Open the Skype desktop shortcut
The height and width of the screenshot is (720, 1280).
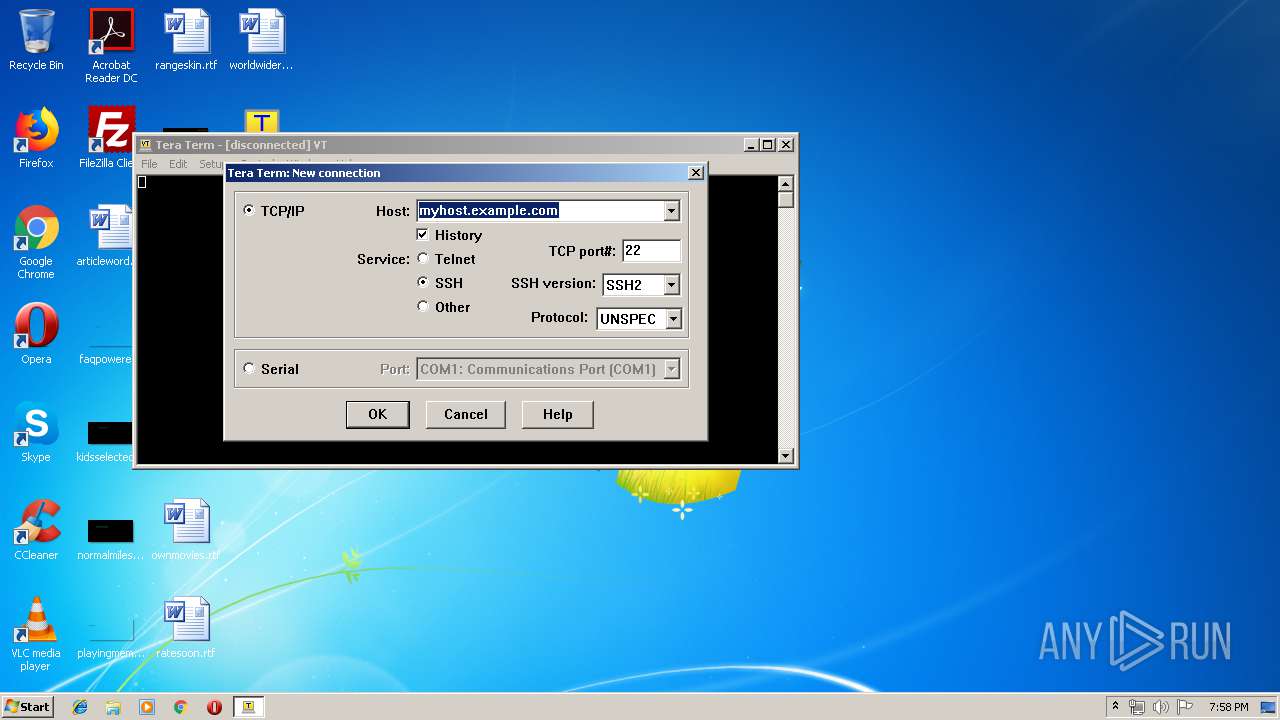pos(36,432)
